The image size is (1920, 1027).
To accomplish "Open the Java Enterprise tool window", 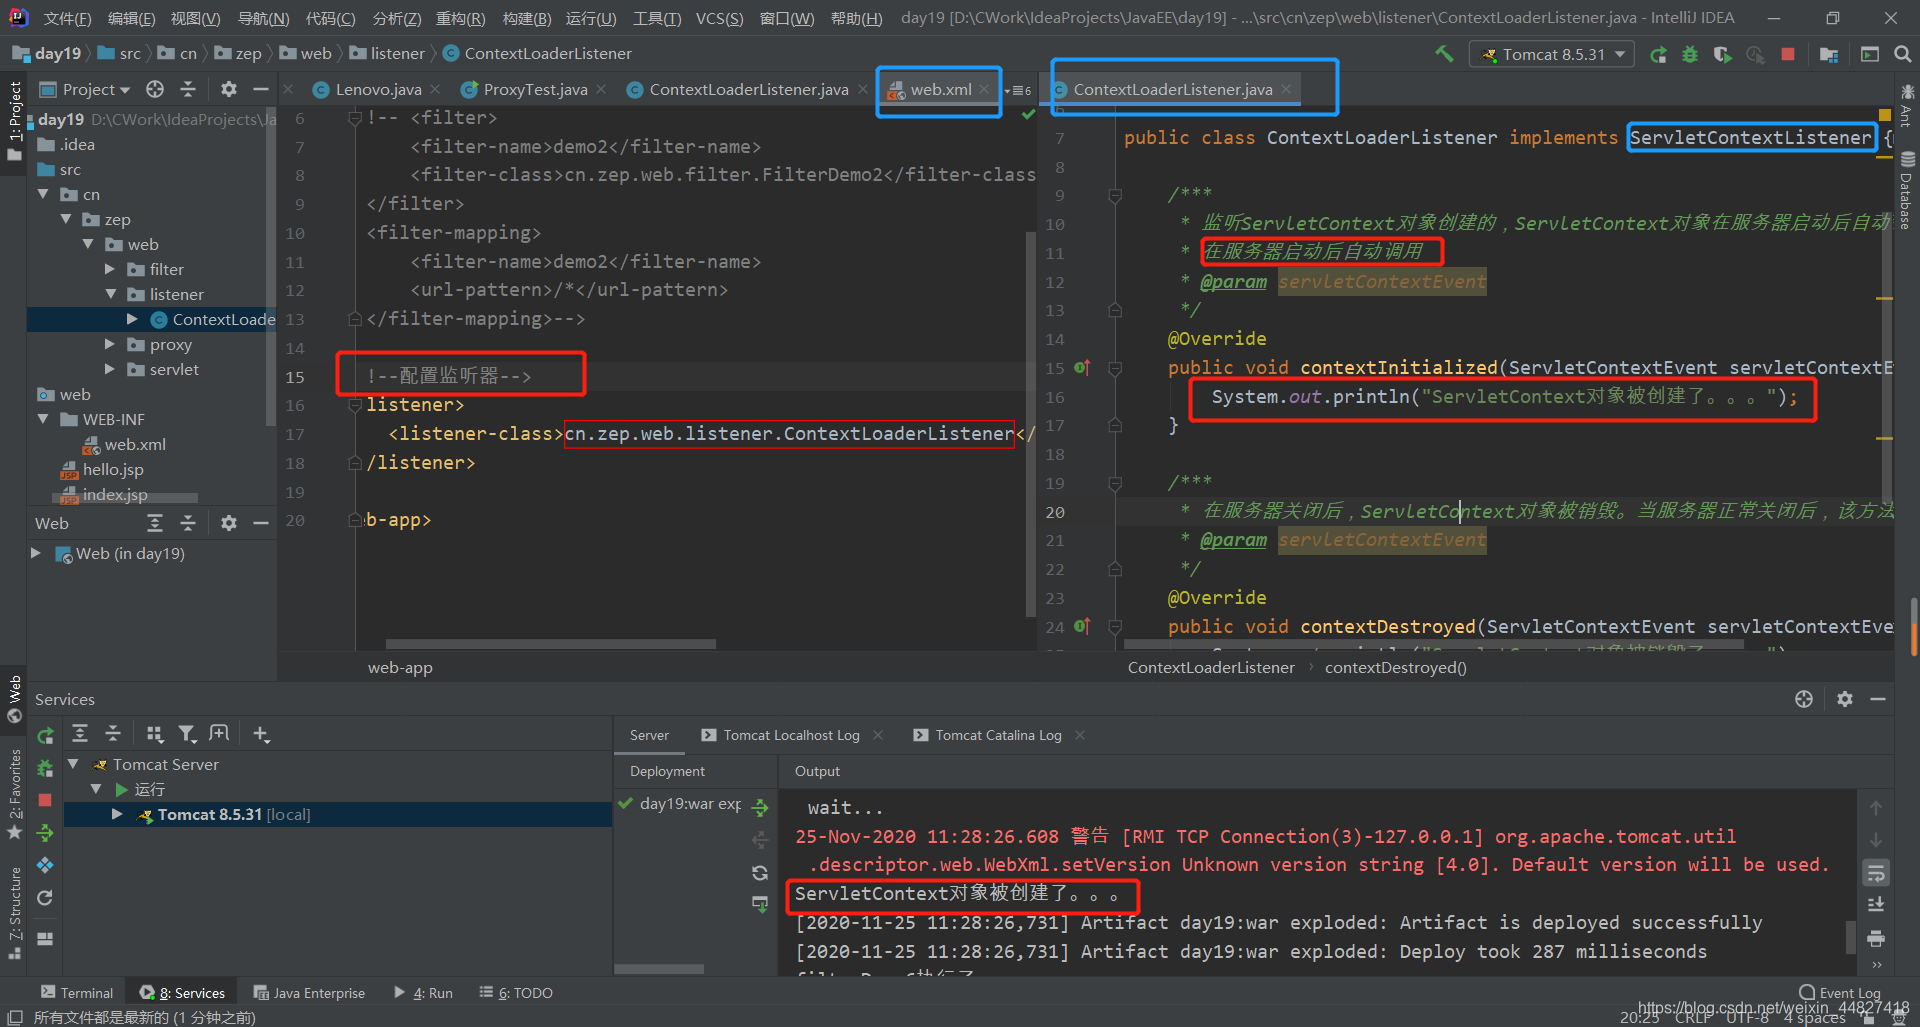I will click(x=309, y=992).
